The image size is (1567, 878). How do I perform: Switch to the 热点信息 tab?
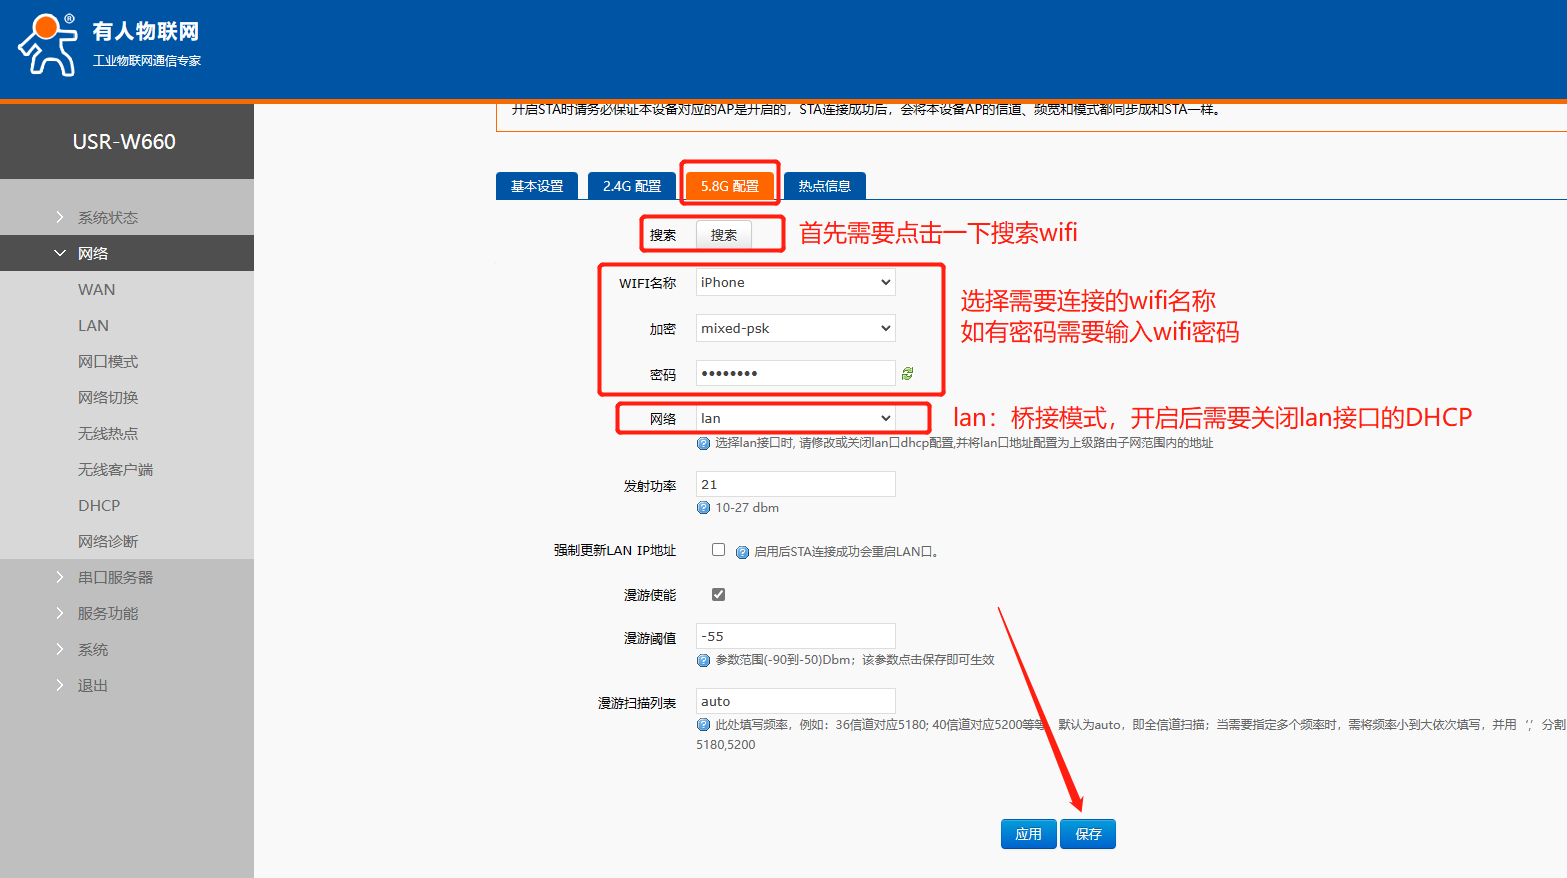(x=824, y=186)
